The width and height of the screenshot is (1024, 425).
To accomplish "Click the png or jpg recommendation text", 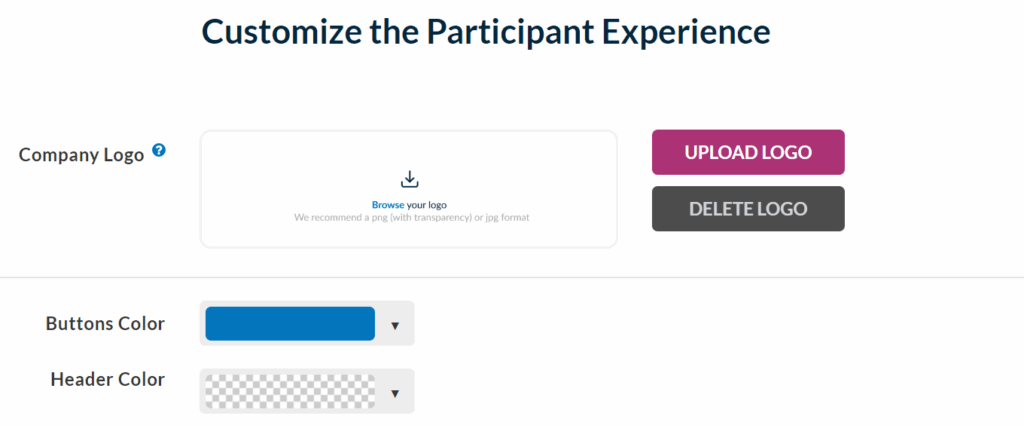I will click(x=410, y=217).
